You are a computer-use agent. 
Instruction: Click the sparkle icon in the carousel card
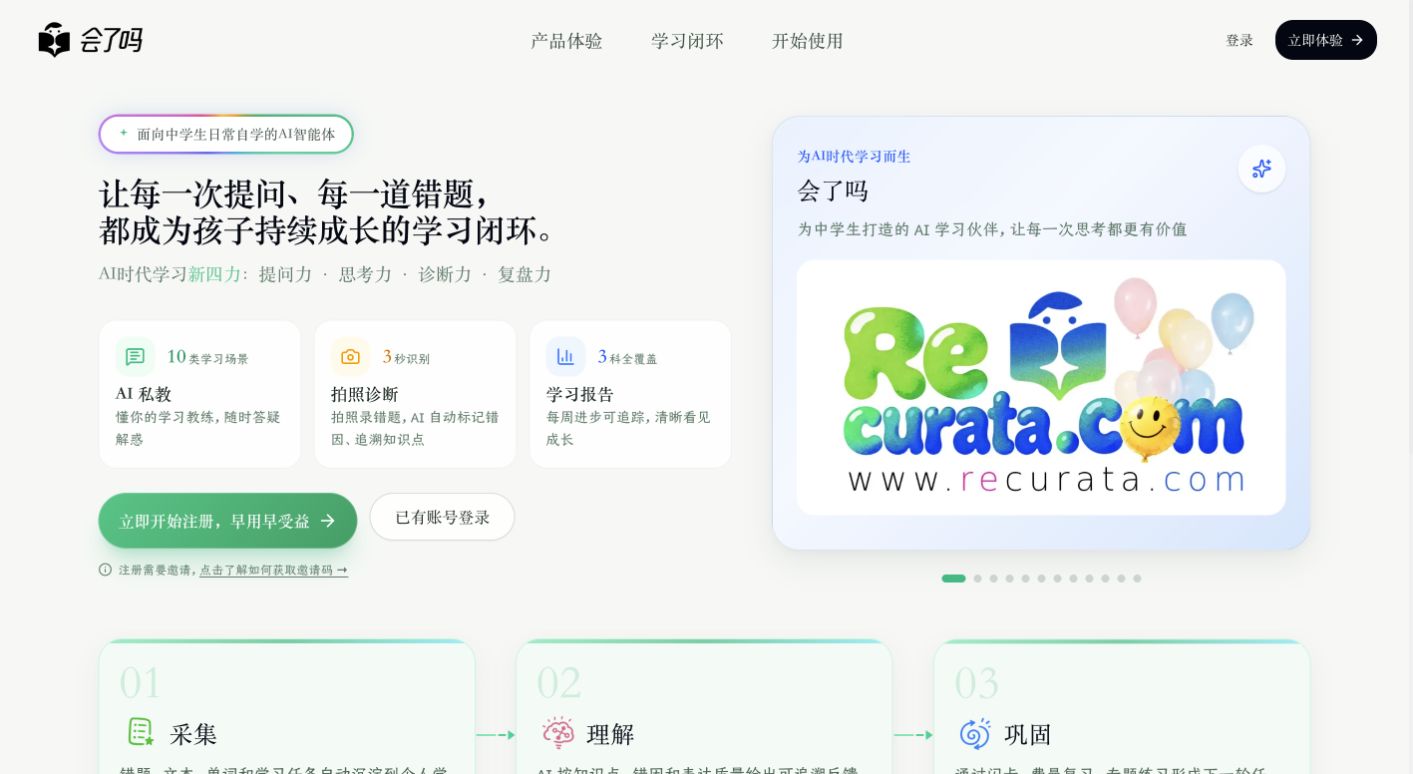coord(1261,169)
